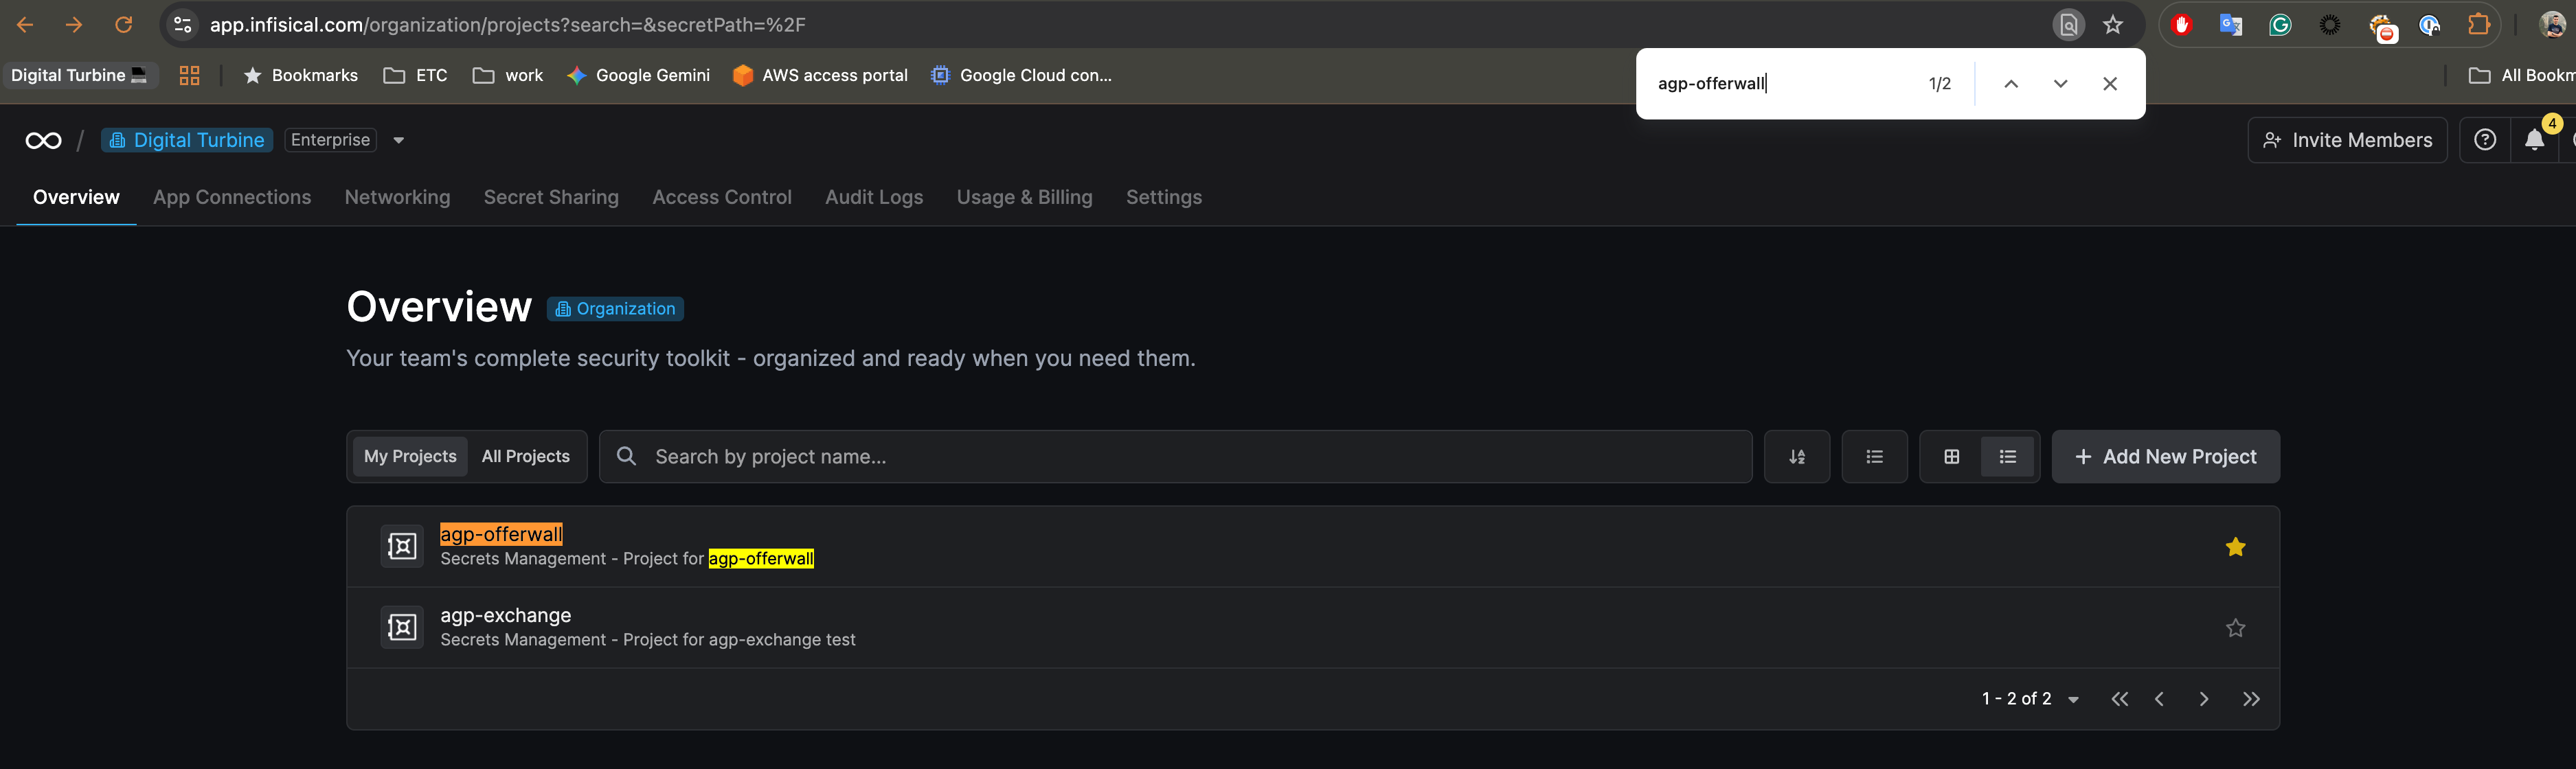Viewport: 2576px width, 769px height.
Task: Favorite the agp-exchange project star
Action: [2235, 628]
